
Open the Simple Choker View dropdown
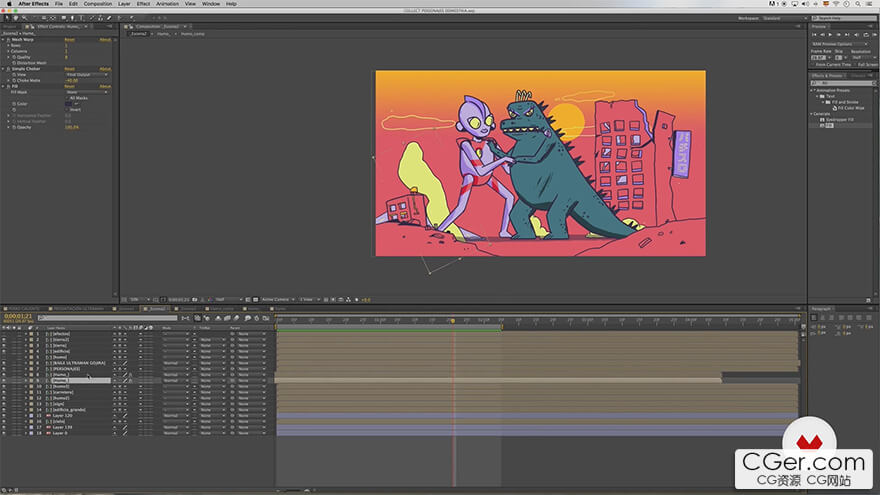(87, 74)
